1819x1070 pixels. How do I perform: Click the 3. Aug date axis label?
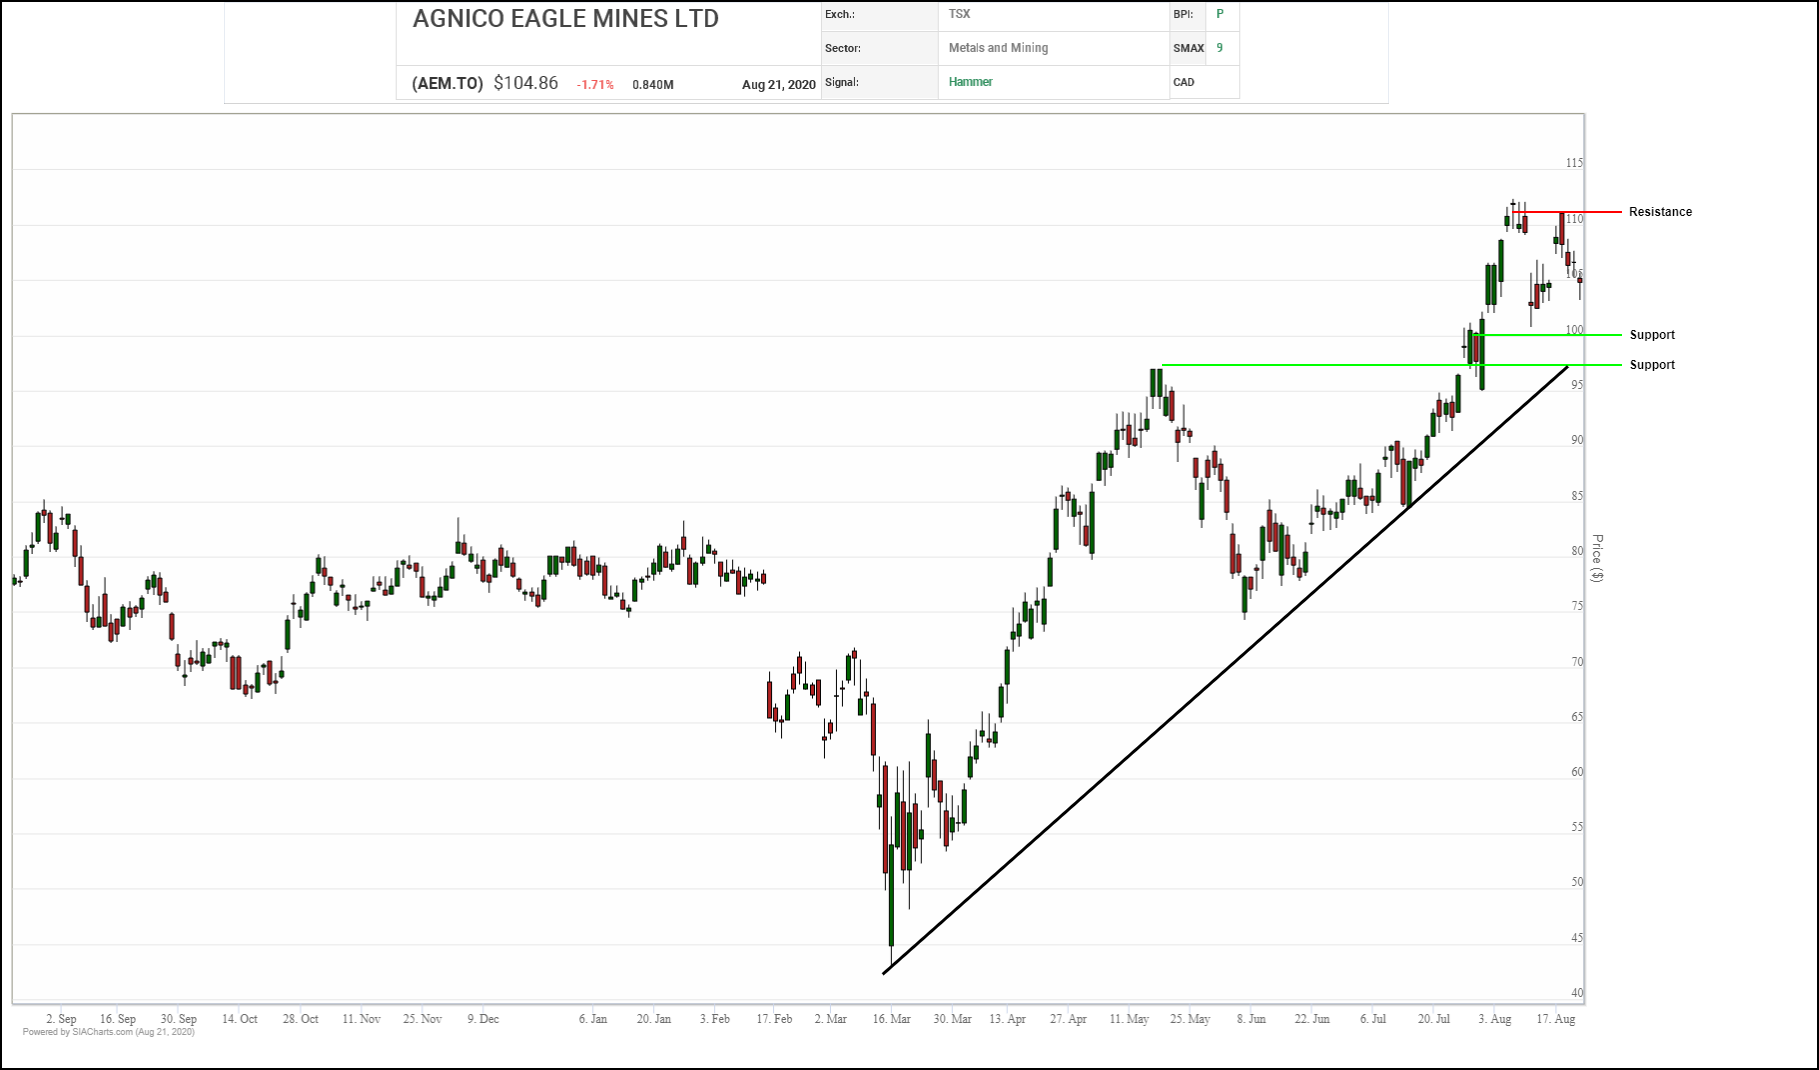[1494, 1019]
